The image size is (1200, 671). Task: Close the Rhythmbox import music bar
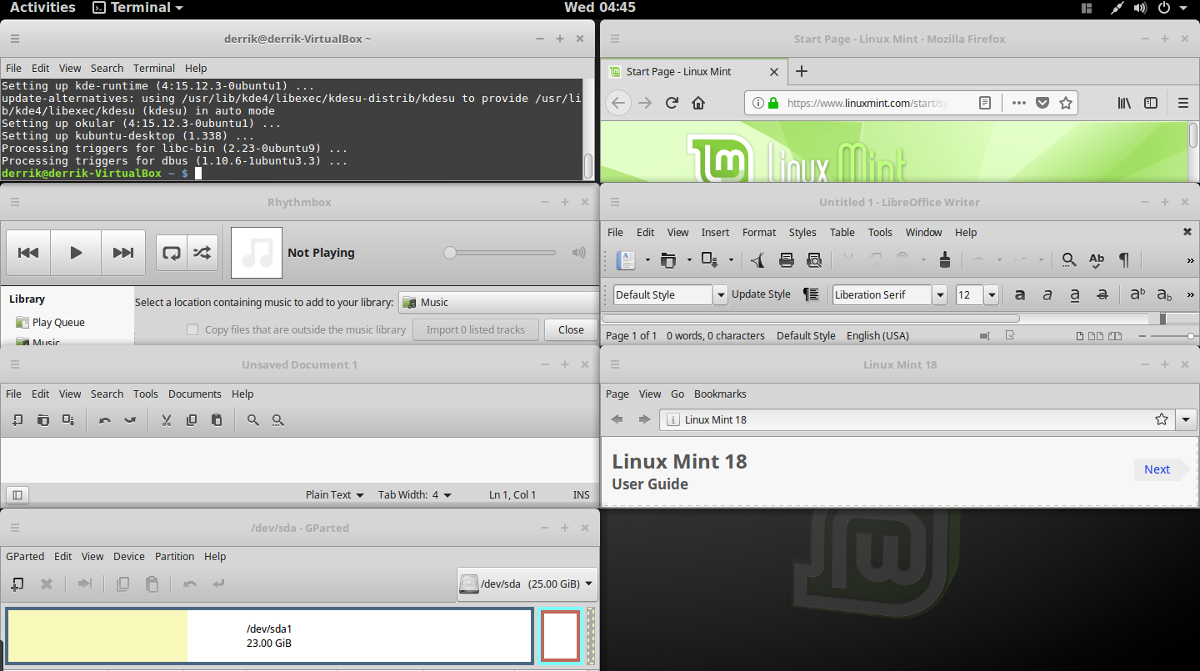(570, 329)
